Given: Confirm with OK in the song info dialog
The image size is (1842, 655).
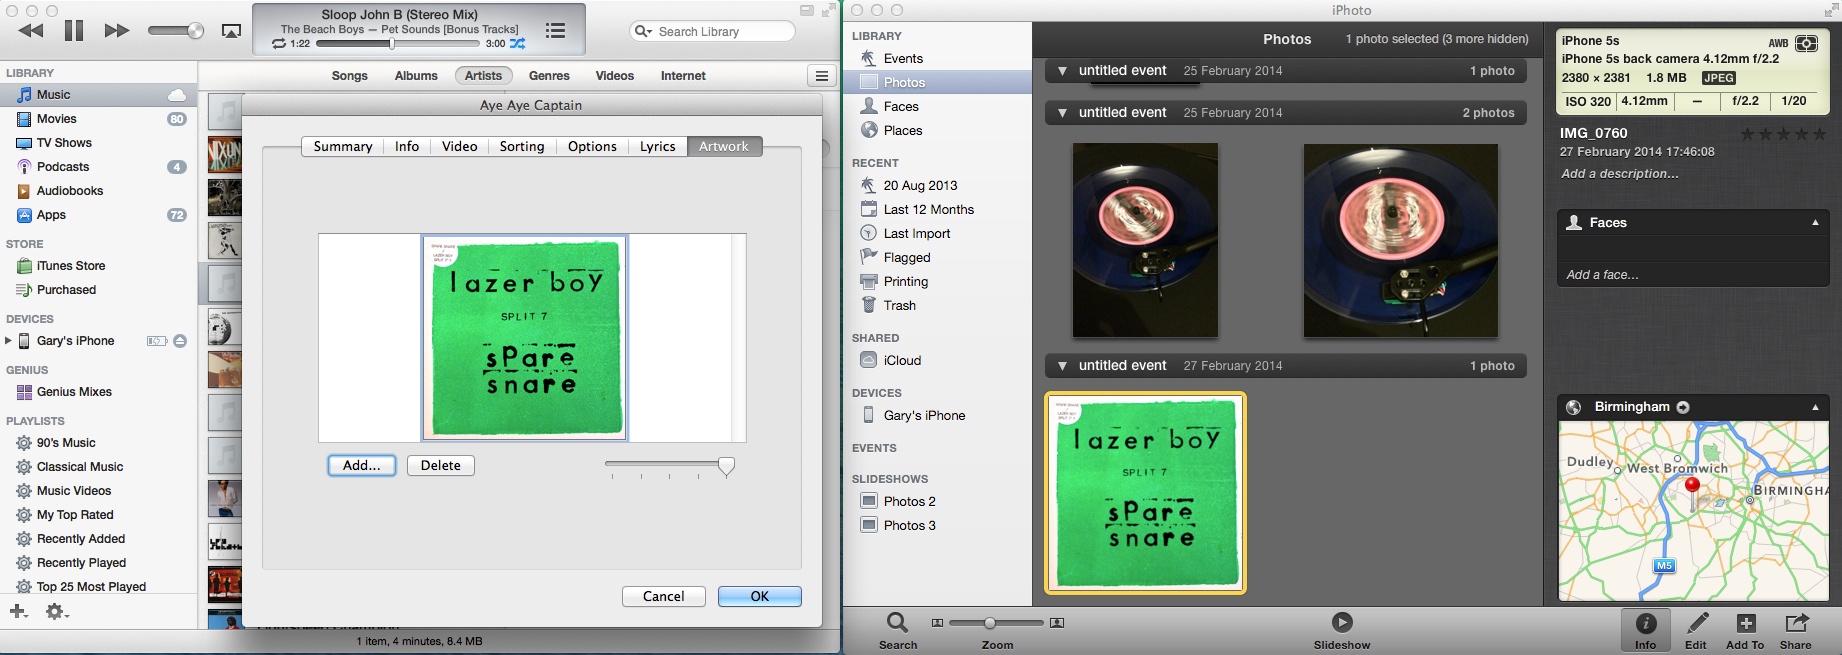Looking at the screenshot, I should pyautogui.click(x=760, y=597).
